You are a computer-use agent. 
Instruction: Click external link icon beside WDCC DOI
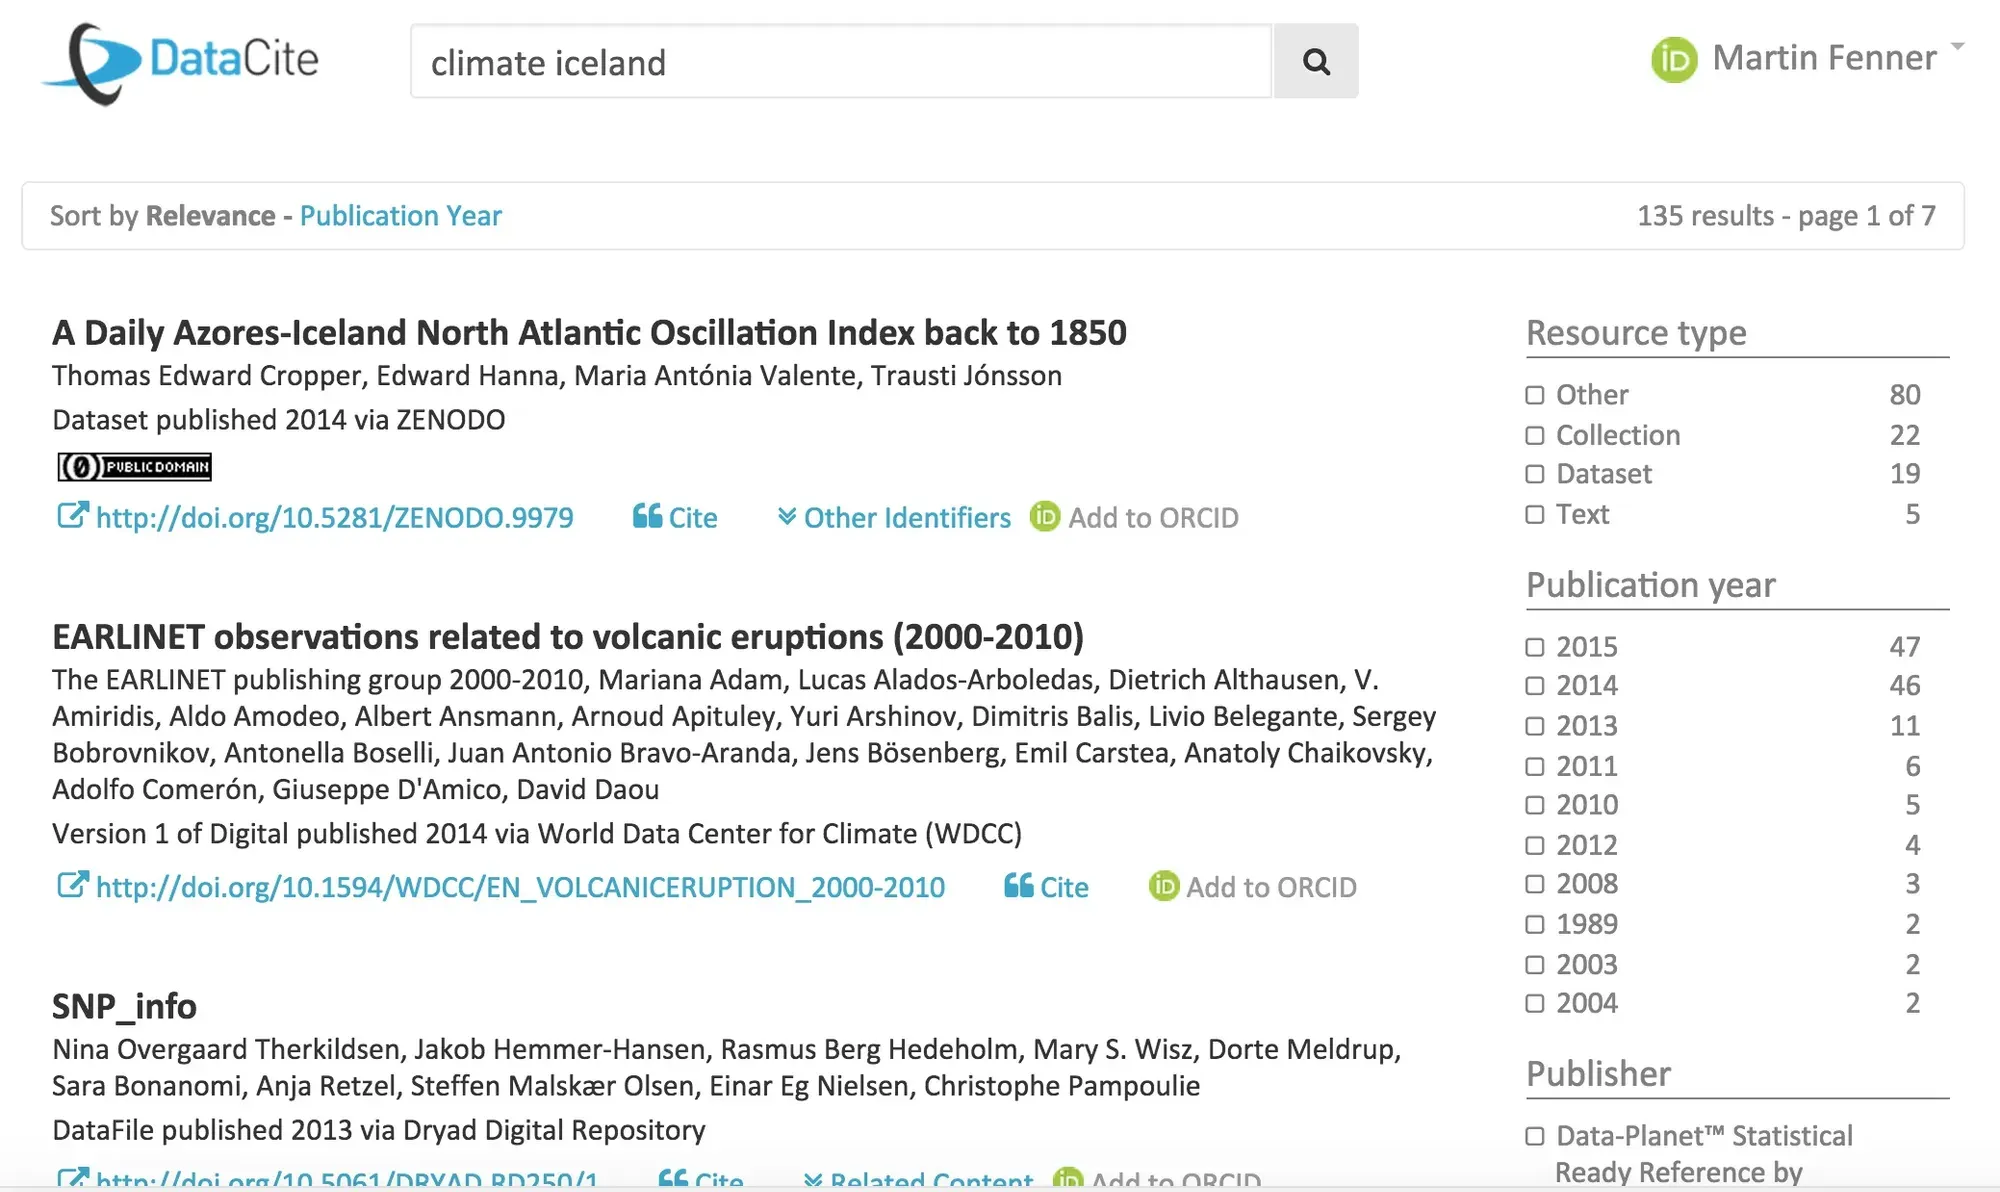point(71,886)
